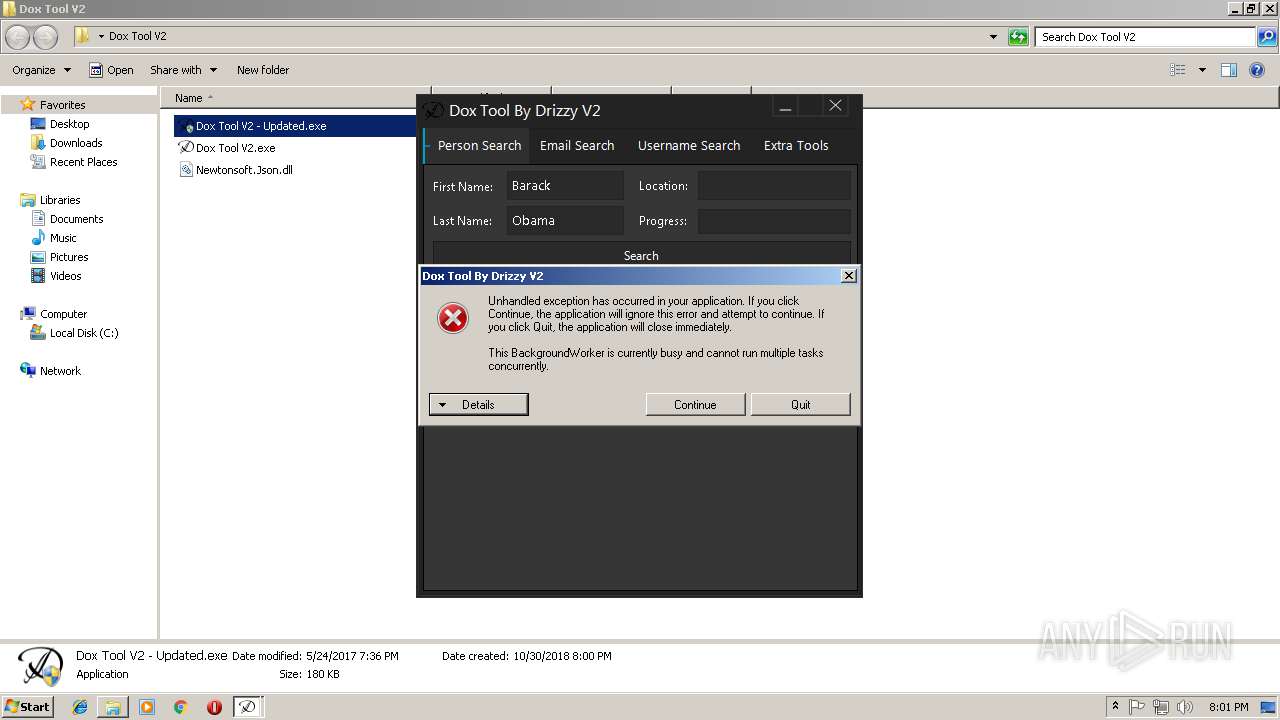Open Explorer help icon
The width and height of the screenshot is (1280, 720).
[1257, 70]
